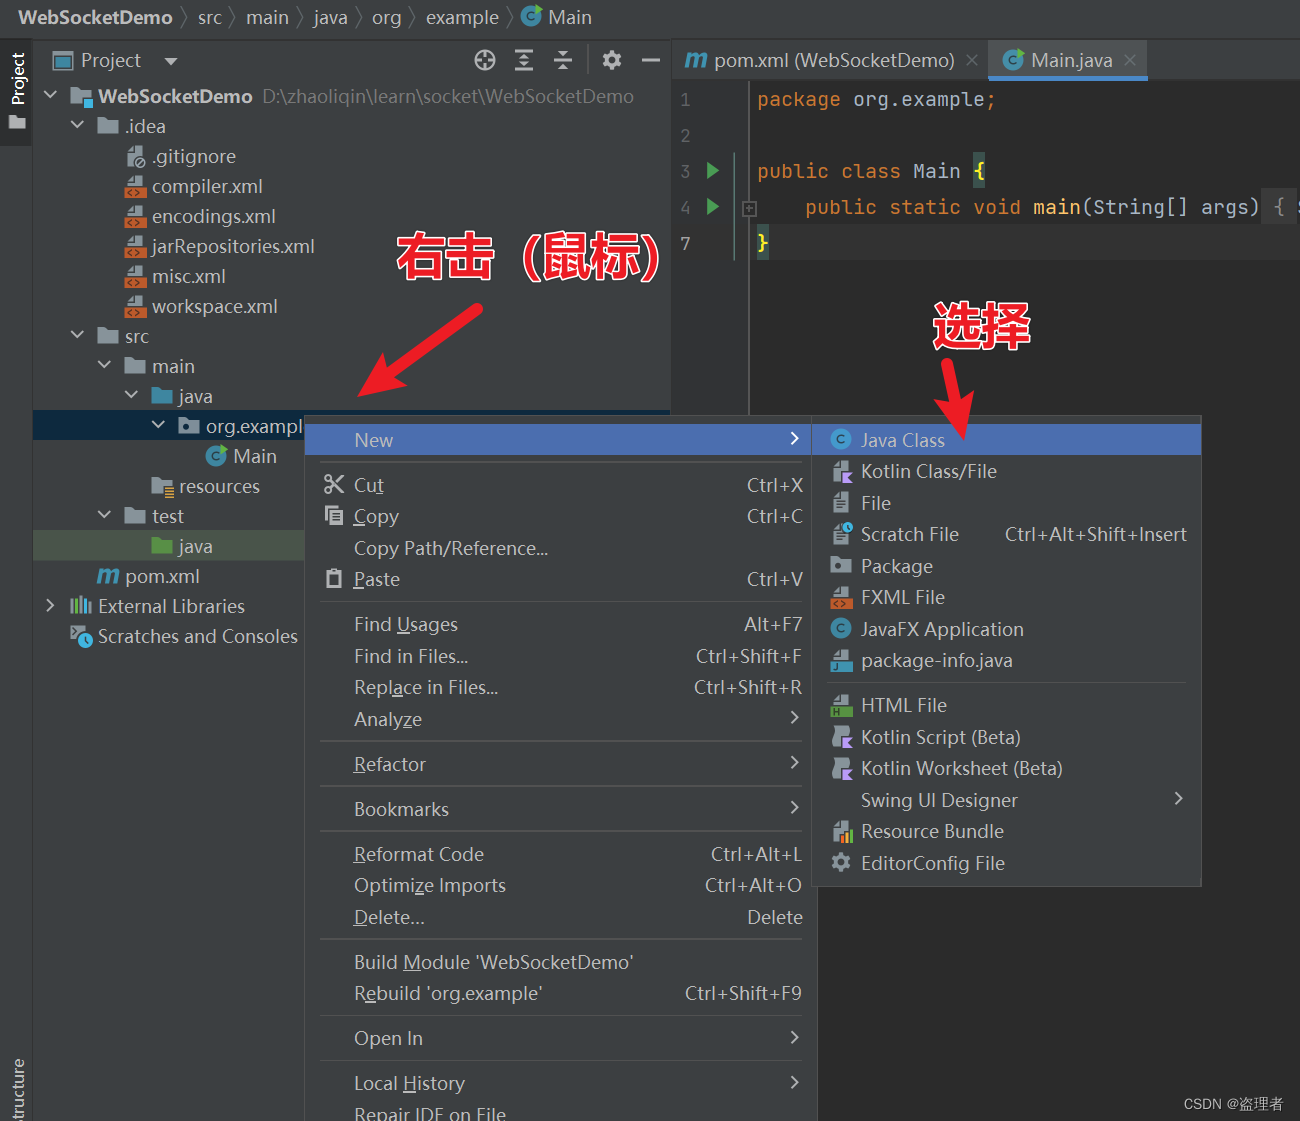
Task: Open Project panel settings gear
Action: (612, 61)
